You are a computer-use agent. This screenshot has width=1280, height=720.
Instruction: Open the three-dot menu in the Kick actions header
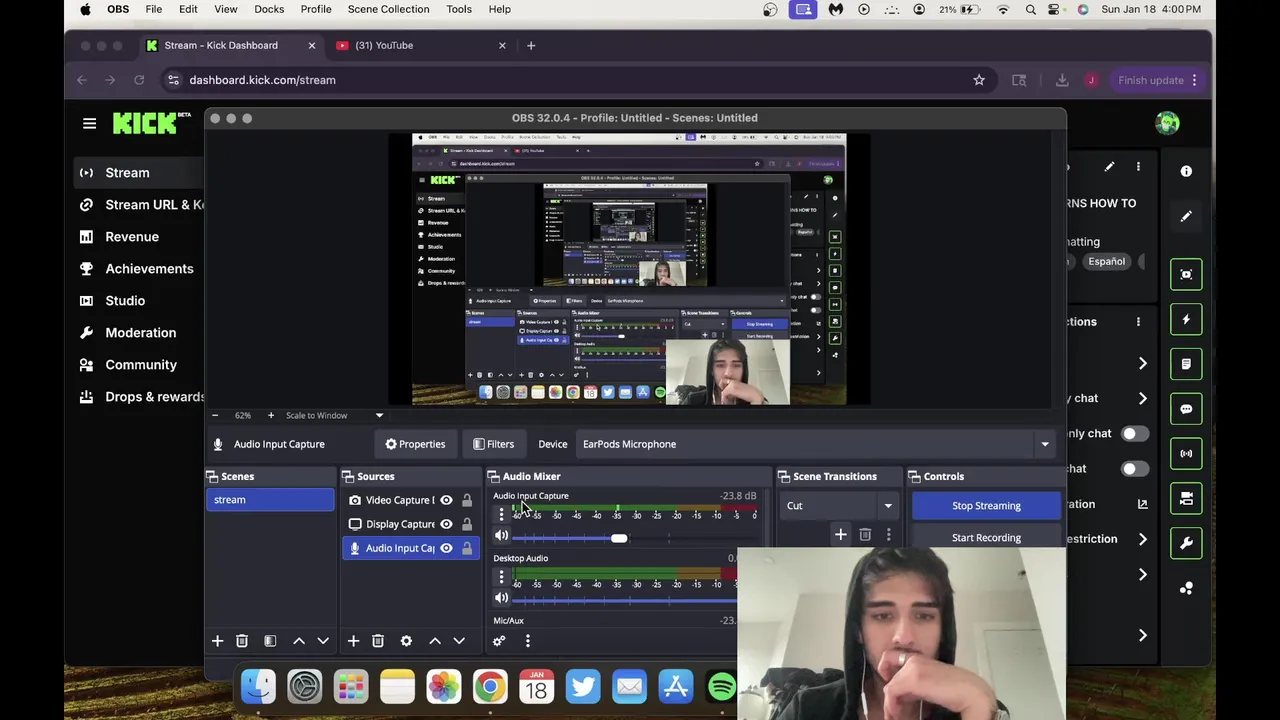(1138, 321)
